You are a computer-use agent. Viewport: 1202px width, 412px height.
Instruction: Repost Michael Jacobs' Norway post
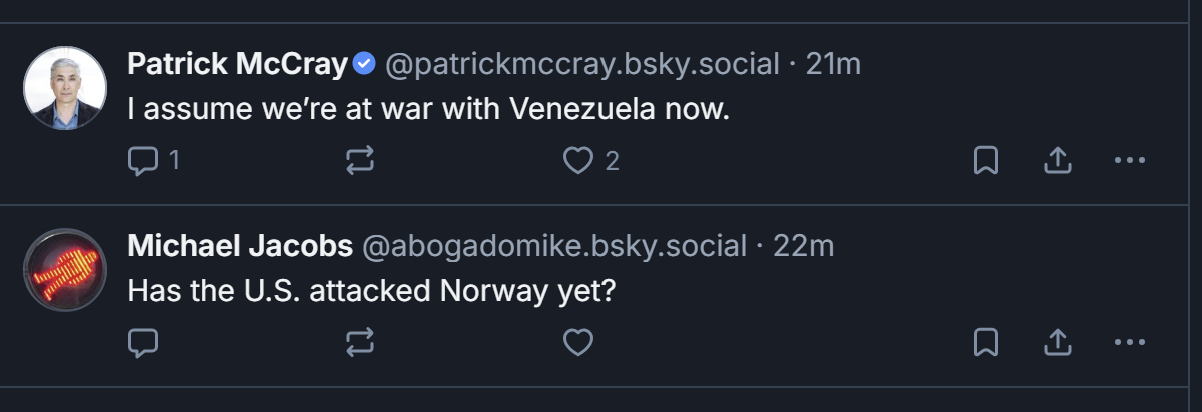(360, 343)
